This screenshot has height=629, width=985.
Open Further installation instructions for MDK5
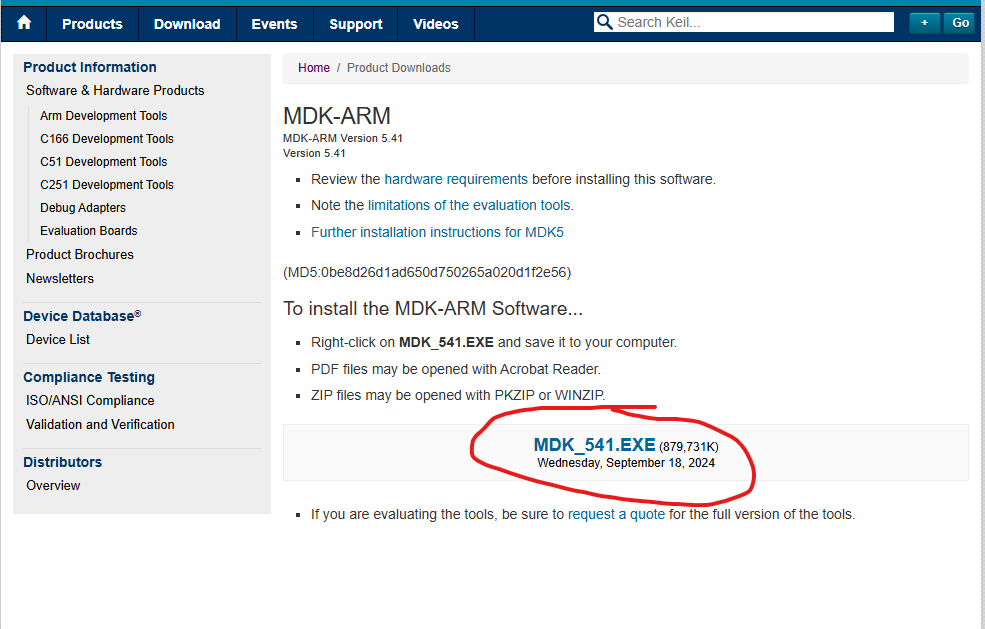click(437, 232)
